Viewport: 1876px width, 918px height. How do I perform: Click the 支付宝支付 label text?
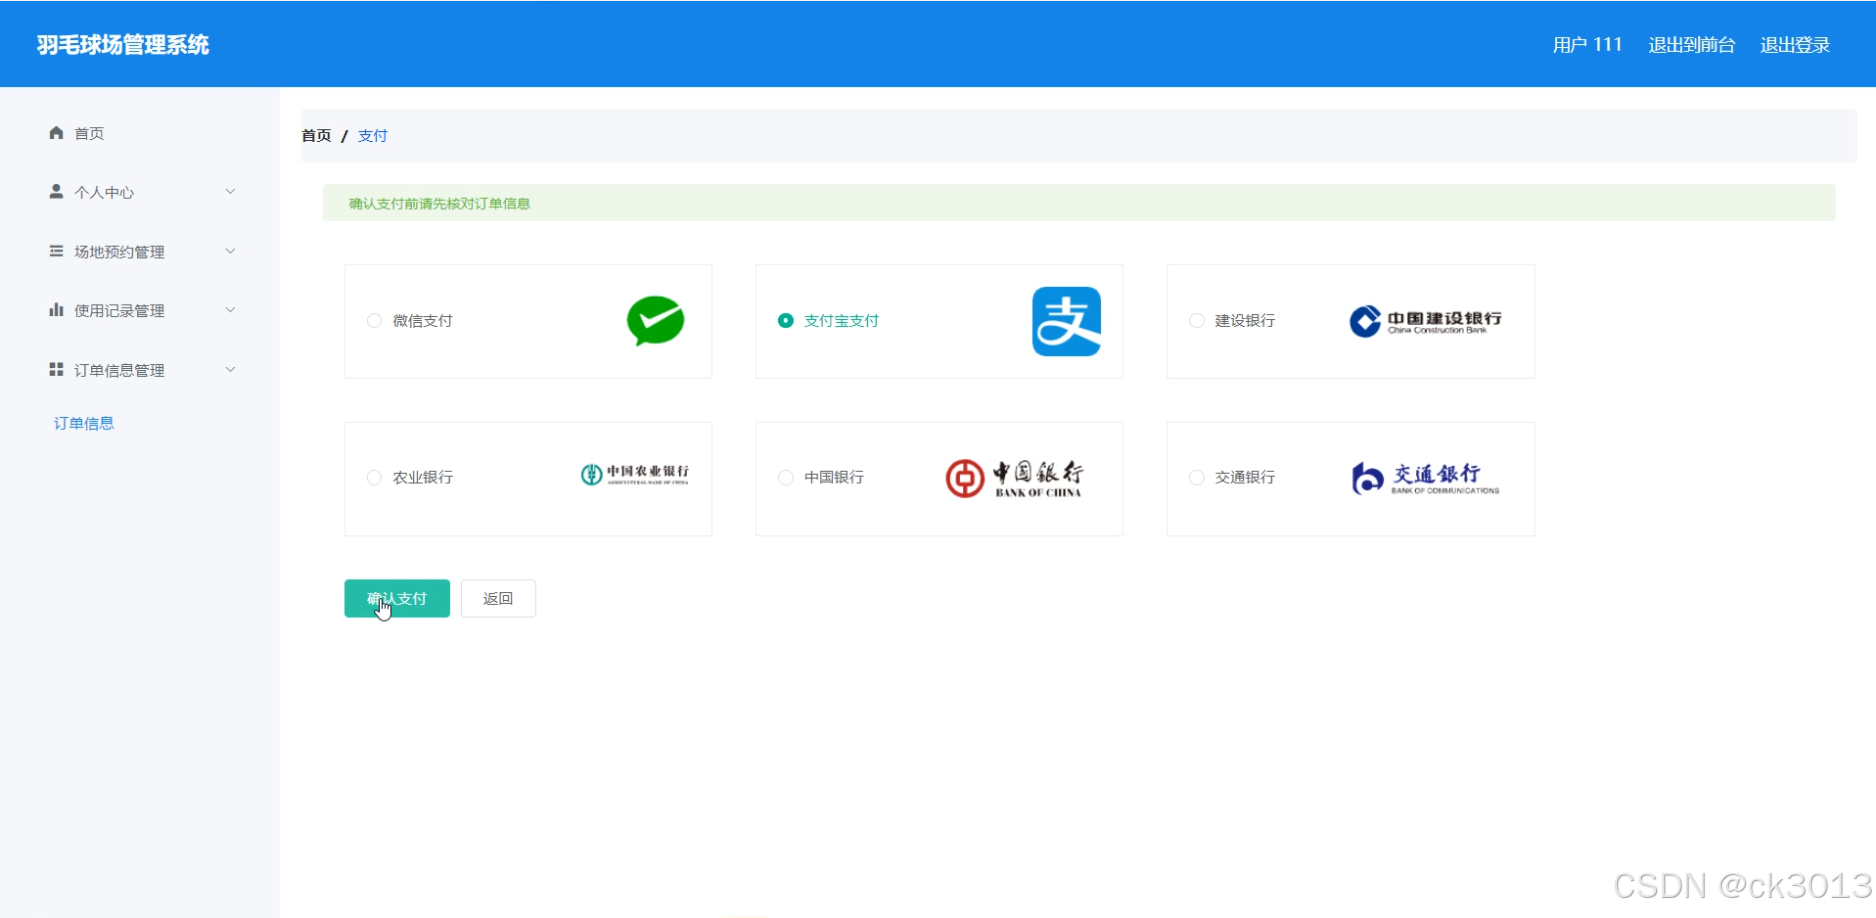[841, 321]
